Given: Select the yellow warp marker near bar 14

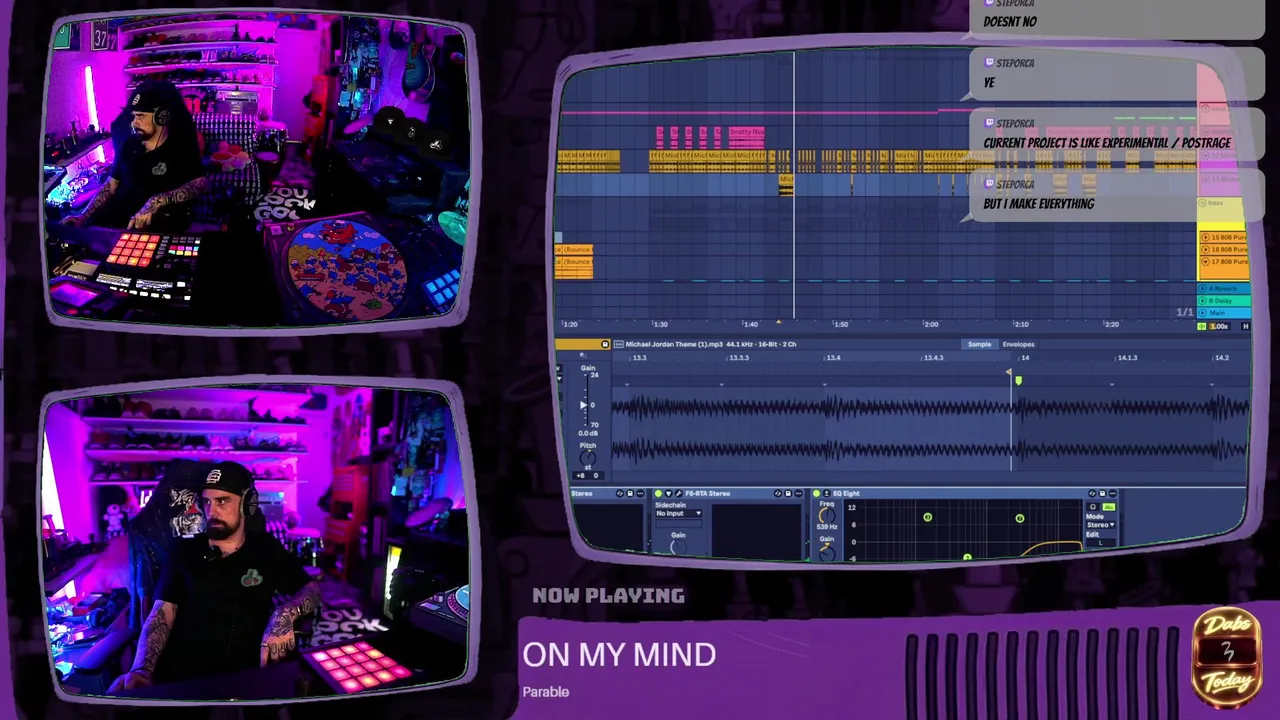Looking at the screenshot, I should 1018,380.
